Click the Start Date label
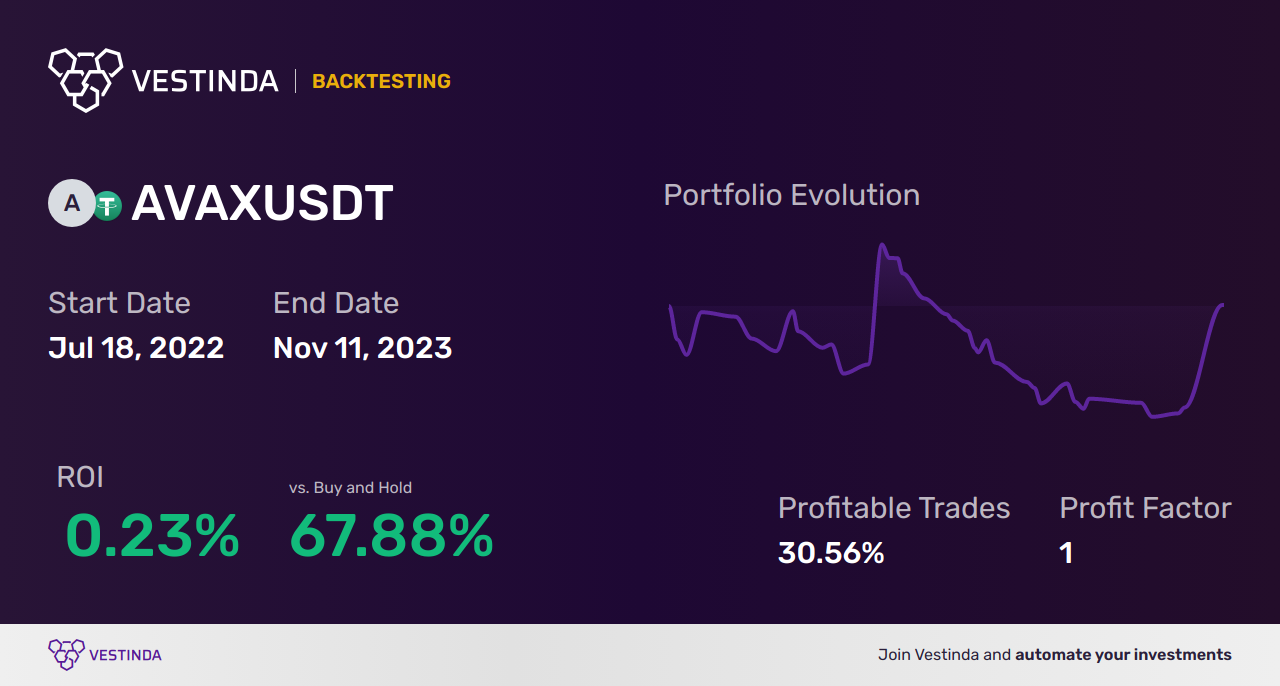Screen dimensions: 1280x686 click(x=119, y=302)
